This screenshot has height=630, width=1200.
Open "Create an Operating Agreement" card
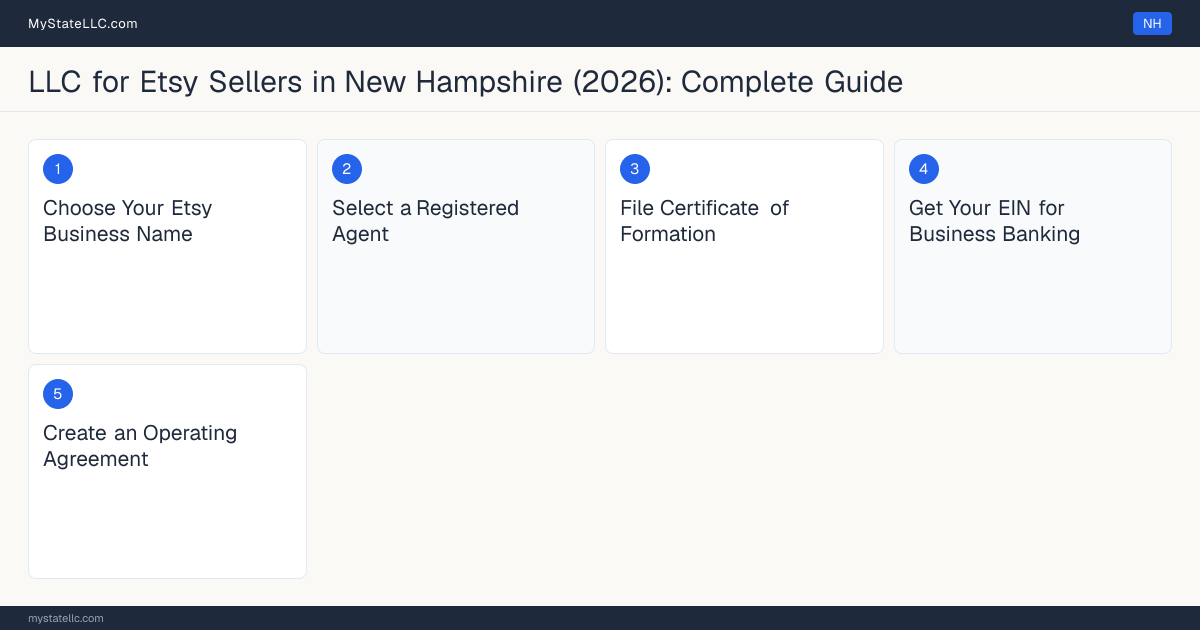[x=167, y=471]
